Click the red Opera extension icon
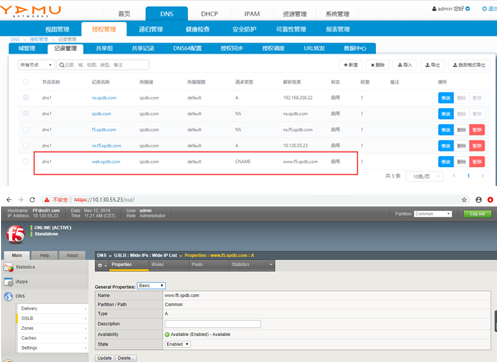This screenshot has width=497, height=362. click(x=490, y=200)
